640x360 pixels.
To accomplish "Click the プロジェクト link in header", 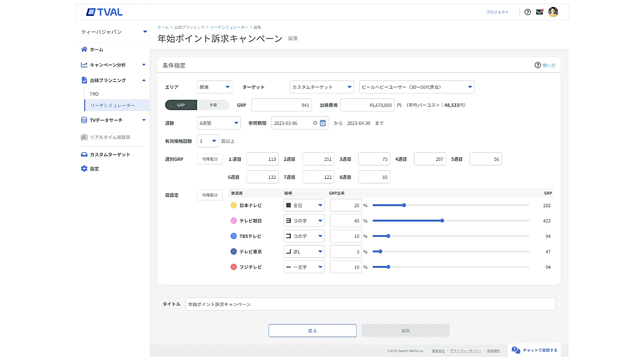I will click(x=498, y=12).
